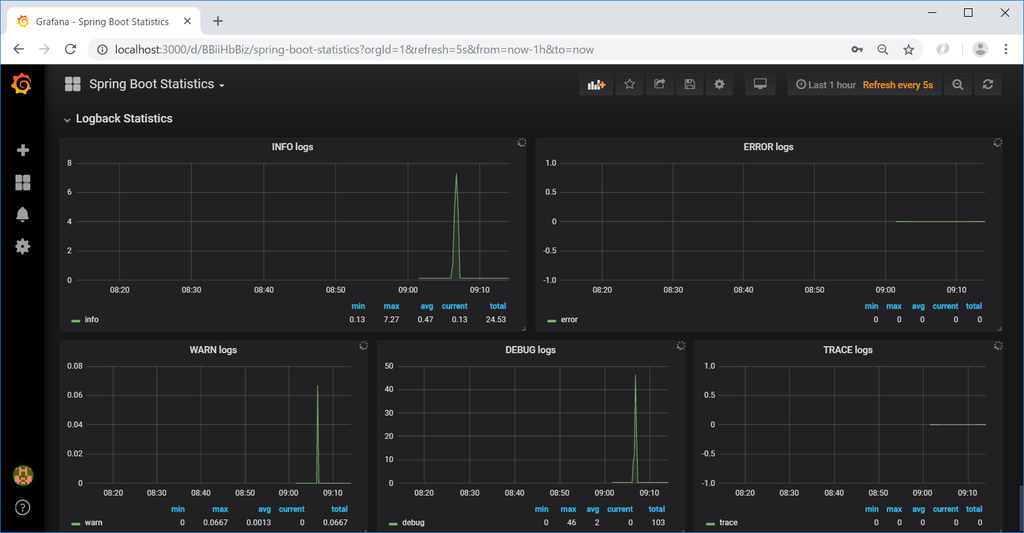This screenshot has height=533, width=1024.
Task: Share dashboard using the share icon
Action: (x=660, y=84)
